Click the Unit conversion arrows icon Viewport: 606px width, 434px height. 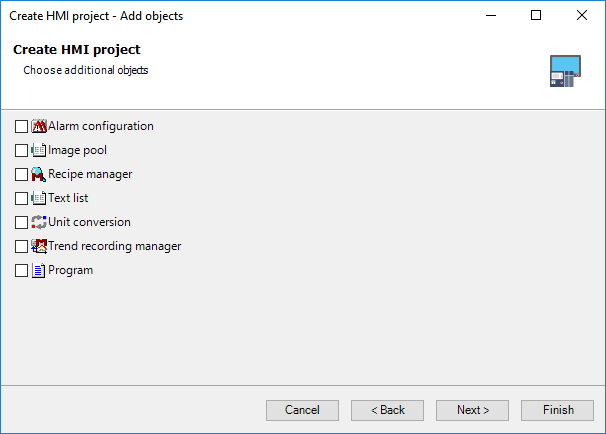point(39,222)
